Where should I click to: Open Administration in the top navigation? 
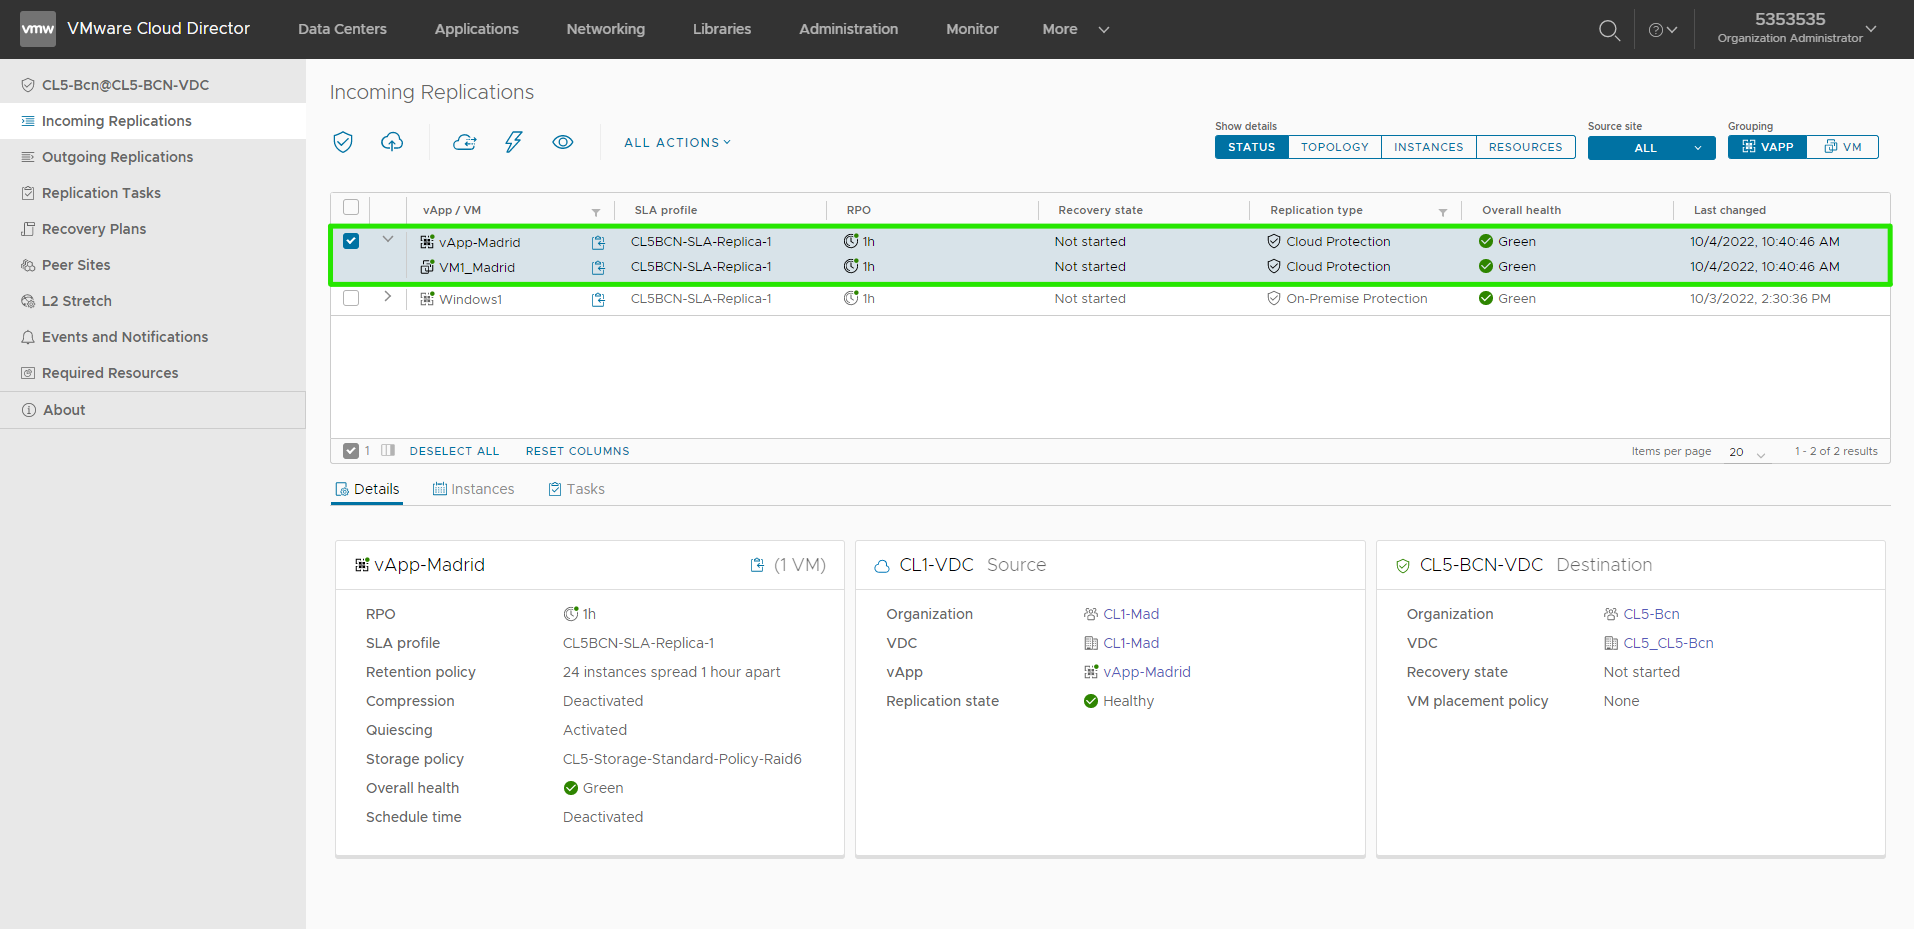(x=849, y=29)
